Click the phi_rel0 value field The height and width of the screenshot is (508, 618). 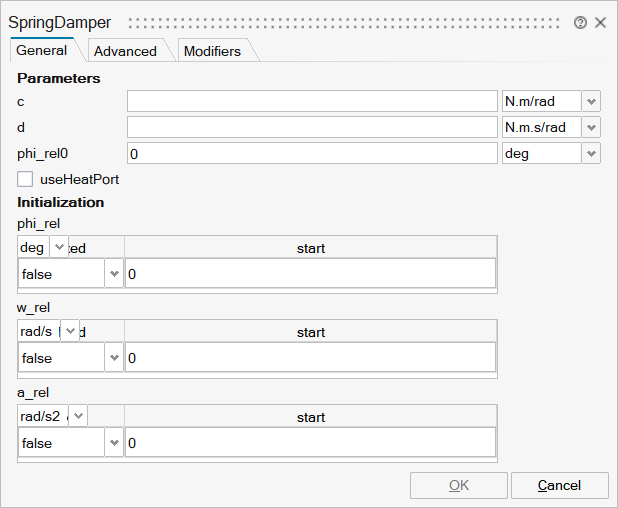click(312, 153)
